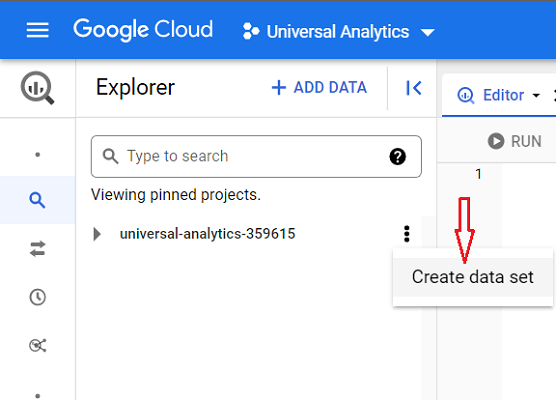Click the ADD DATA button
Screen dimensions: 556x400
(319, 88)
